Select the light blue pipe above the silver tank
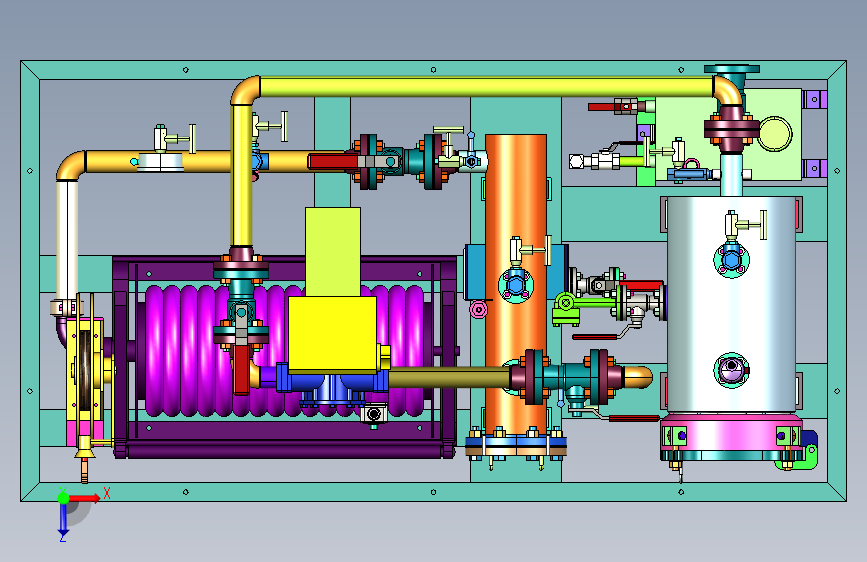 [x=731, y=174]
